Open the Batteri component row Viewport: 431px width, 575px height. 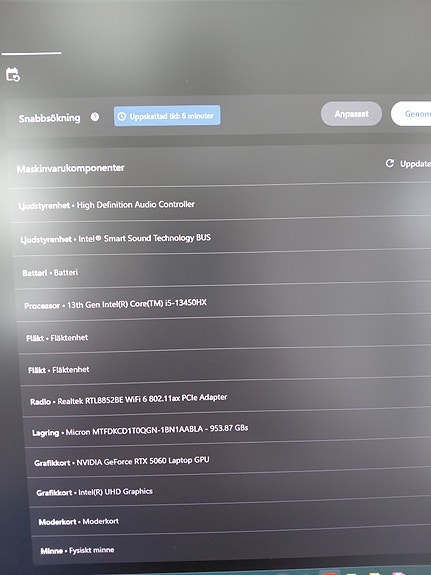[x=223, y=270]
